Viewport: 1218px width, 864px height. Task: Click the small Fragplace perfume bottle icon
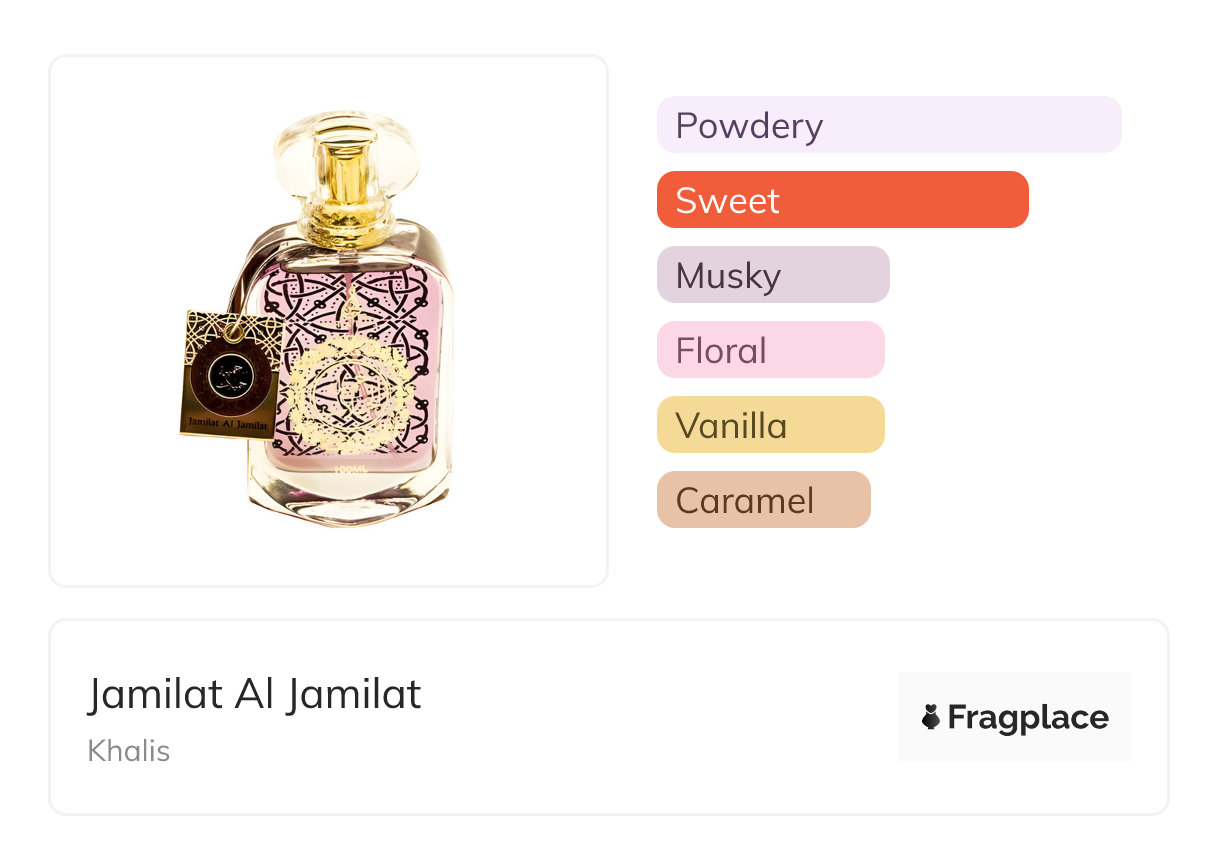coord(931,717)
